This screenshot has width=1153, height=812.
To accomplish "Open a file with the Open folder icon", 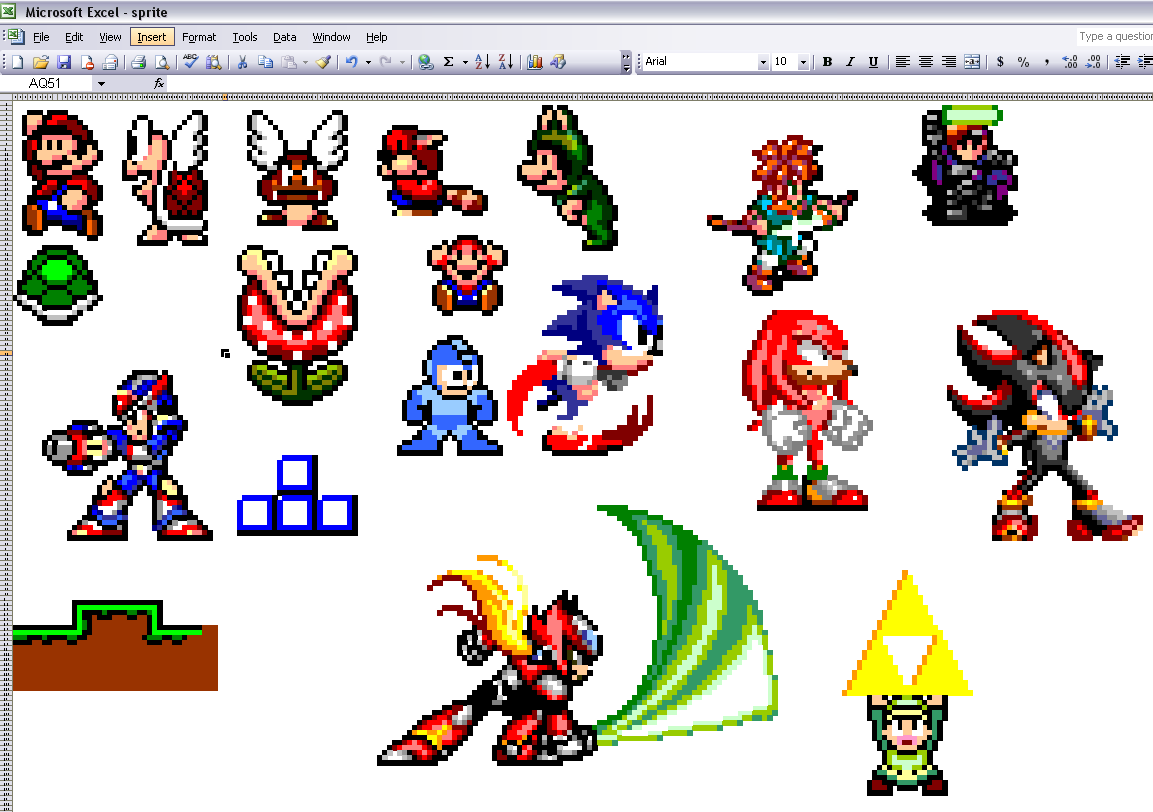I will 41,62.
